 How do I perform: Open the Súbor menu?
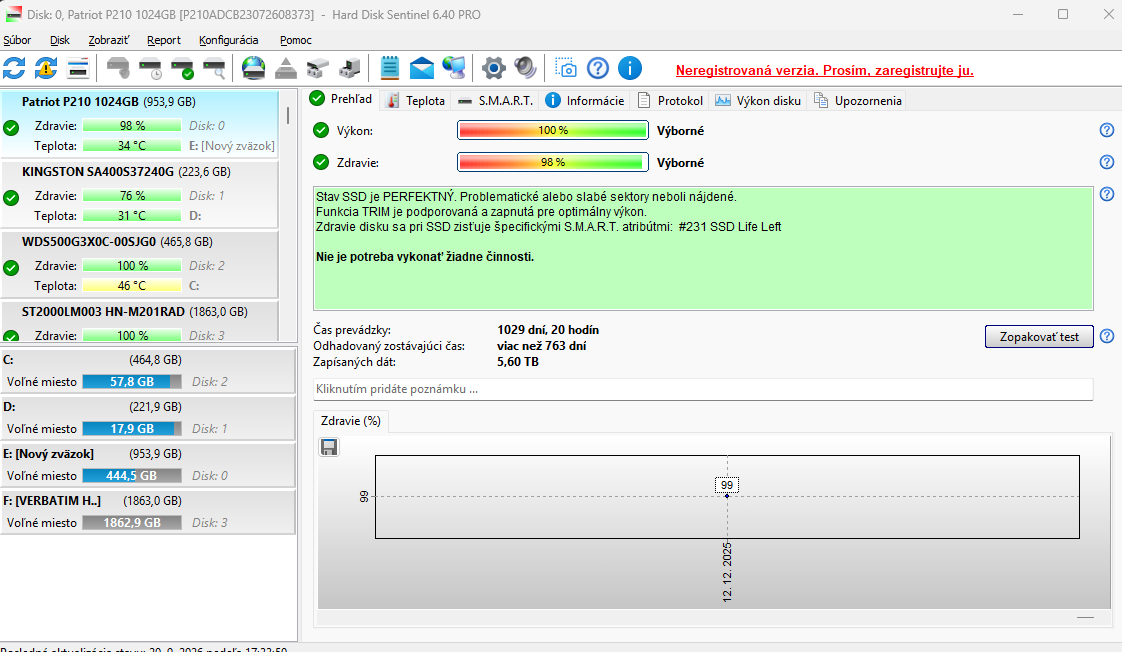[17, 40]
